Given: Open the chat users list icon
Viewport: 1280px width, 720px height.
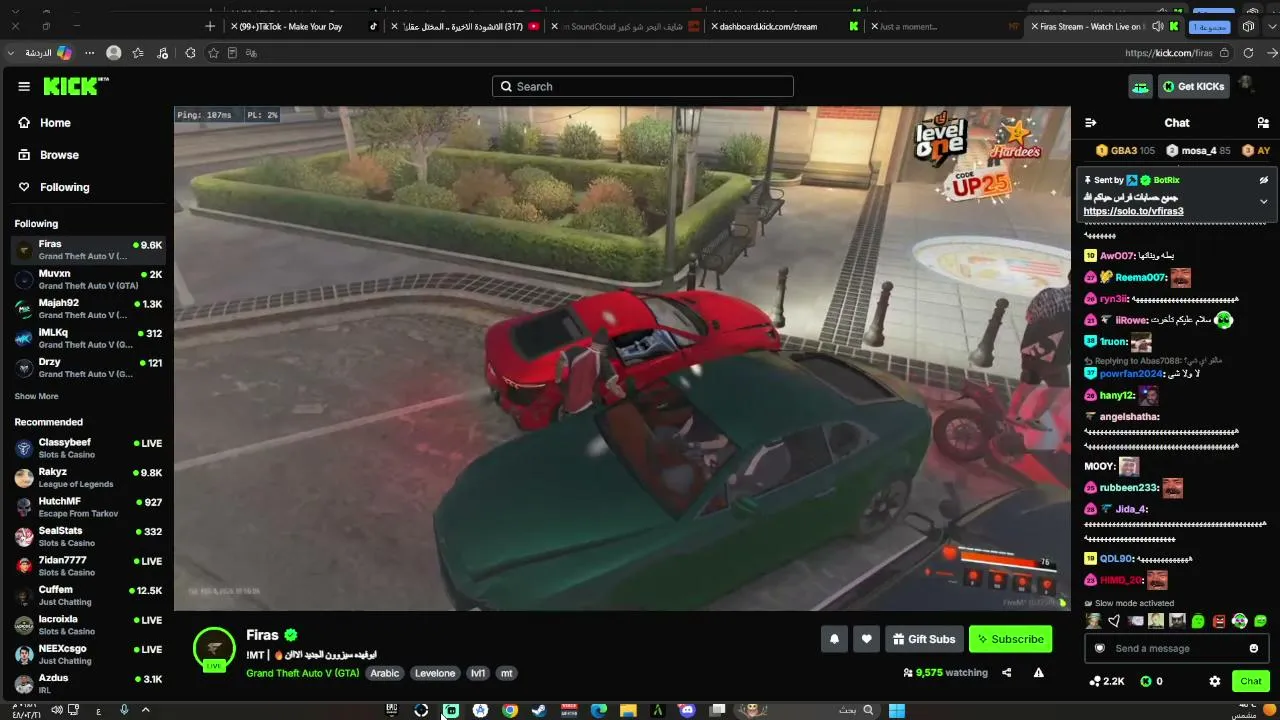Looking at the screenshot, I should coord(1263,123).
